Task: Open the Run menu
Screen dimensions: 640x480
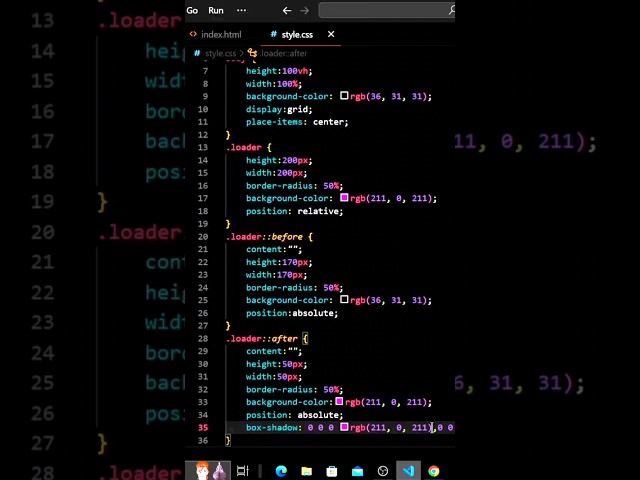Action: [216, 11]
